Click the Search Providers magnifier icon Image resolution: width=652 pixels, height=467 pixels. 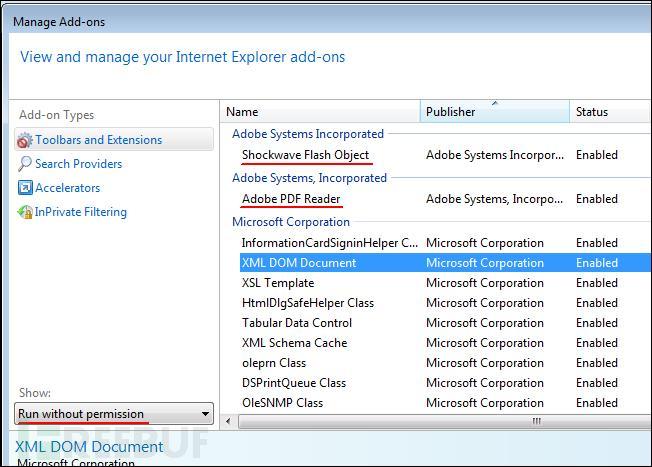(25, 164)
